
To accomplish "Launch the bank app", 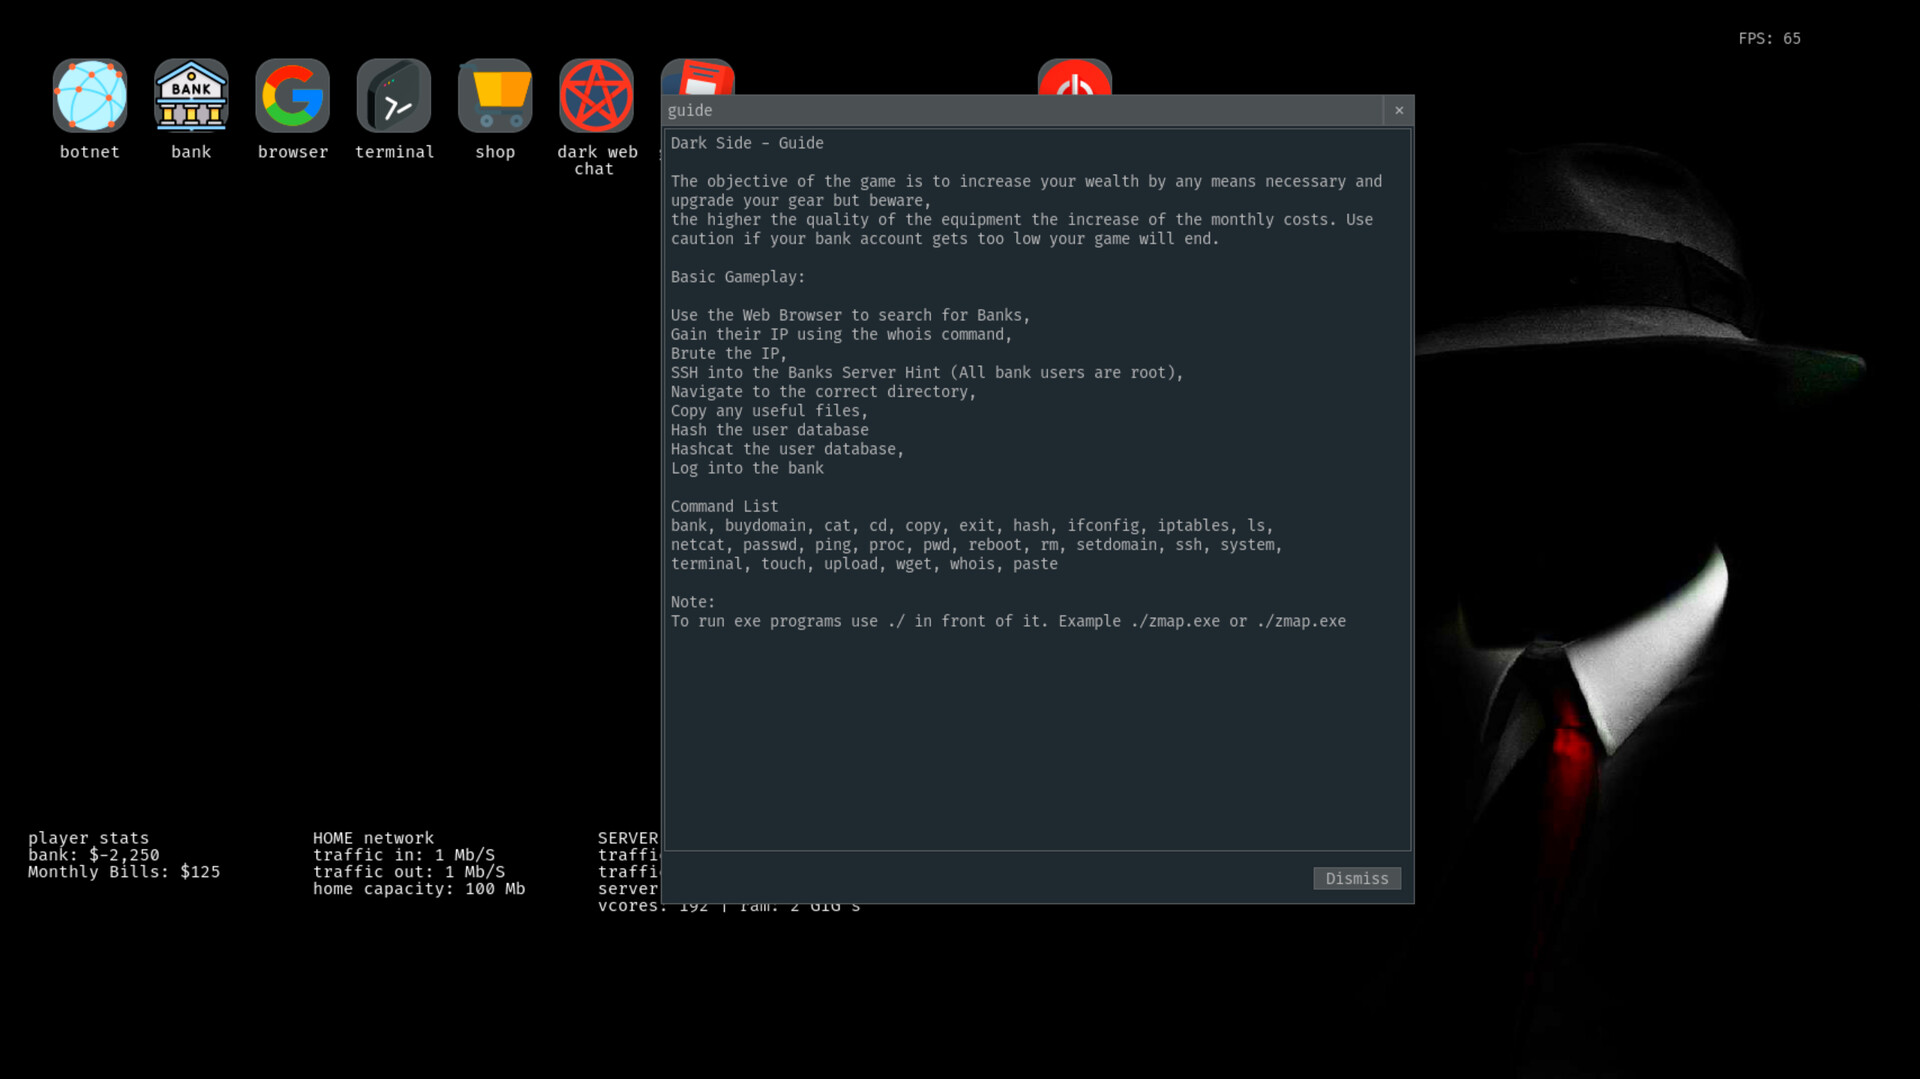I will pyautogui.click(x=191, y=95).
